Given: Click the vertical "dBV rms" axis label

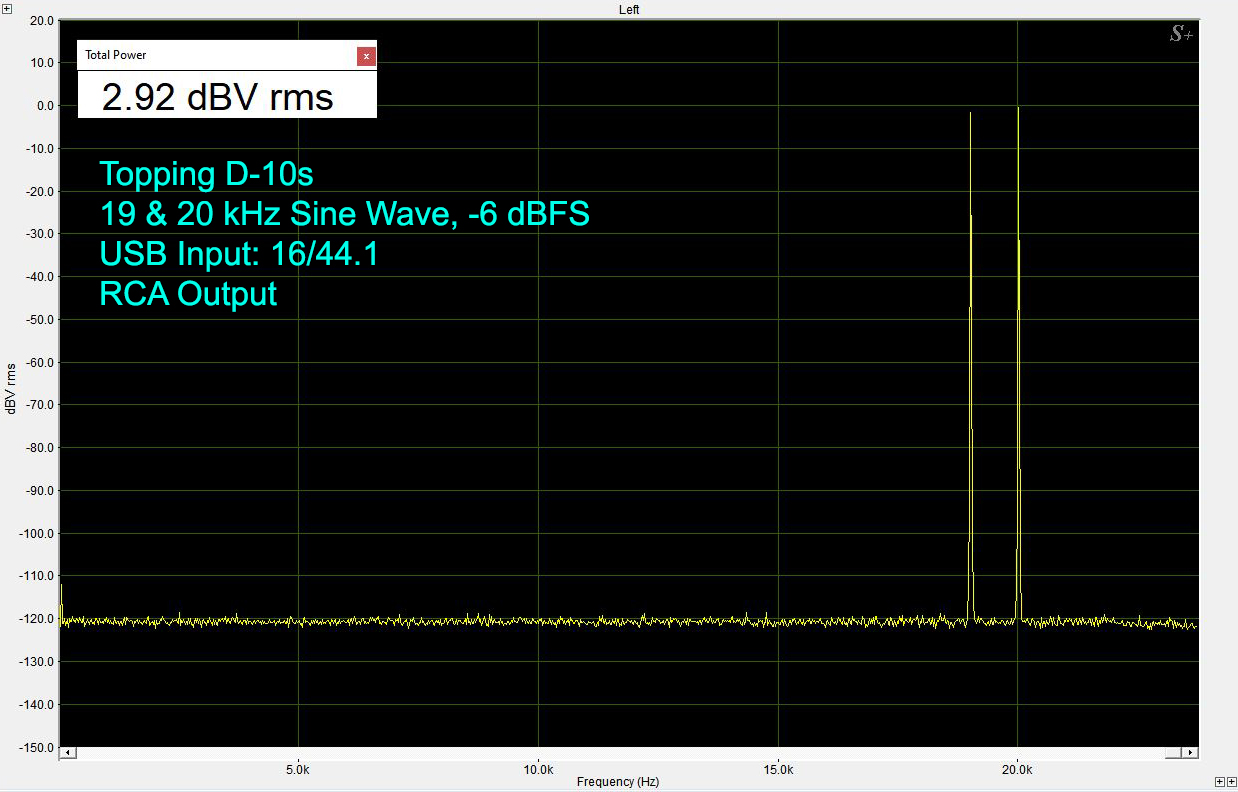Looking at the screenshot, I should [x=9, y=387].
